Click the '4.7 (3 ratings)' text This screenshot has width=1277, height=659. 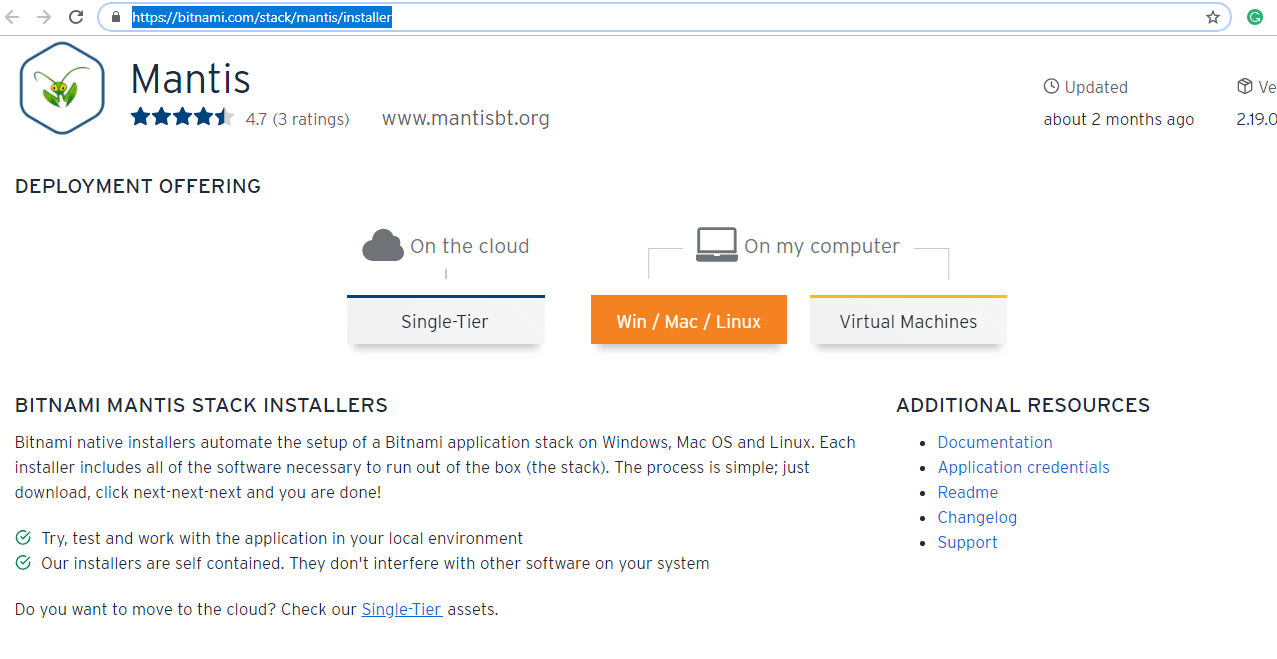(298, 119)
